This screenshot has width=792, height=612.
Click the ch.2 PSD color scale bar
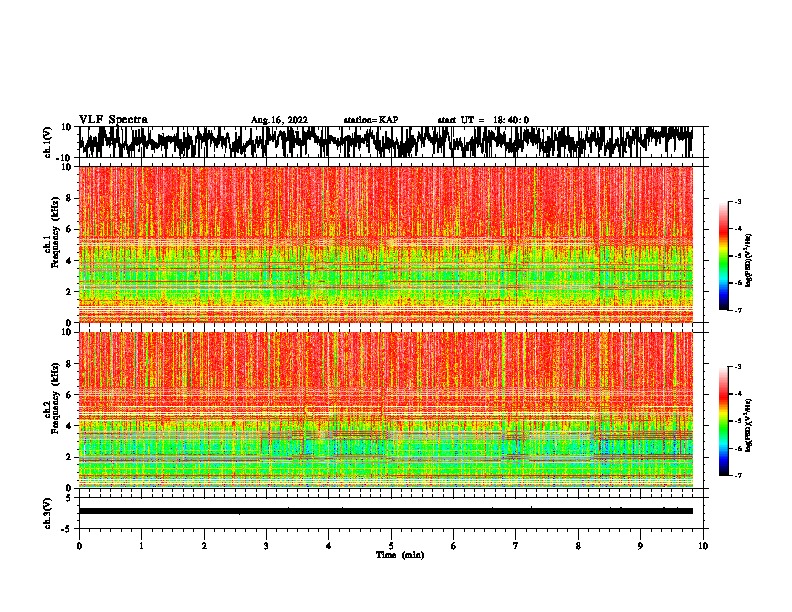pos(724,421)
